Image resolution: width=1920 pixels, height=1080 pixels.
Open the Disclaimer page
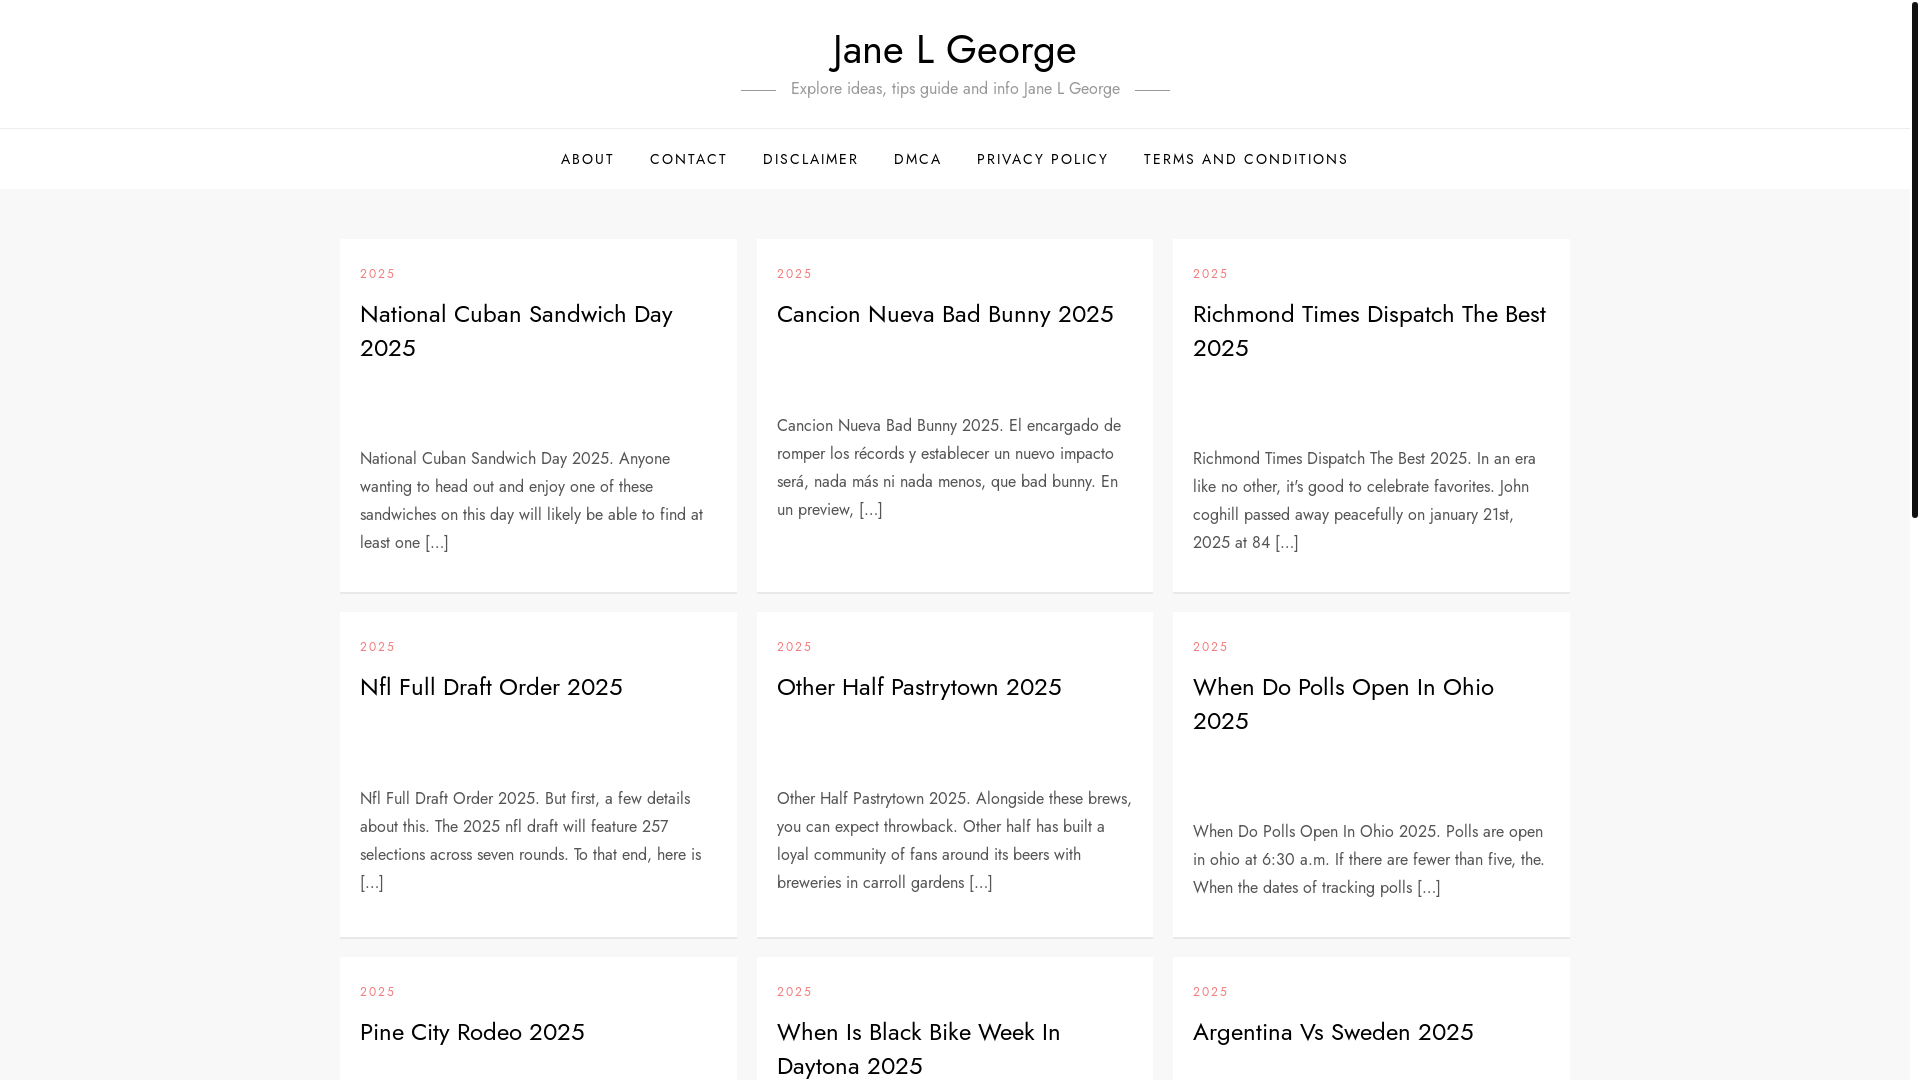(810, 159)
